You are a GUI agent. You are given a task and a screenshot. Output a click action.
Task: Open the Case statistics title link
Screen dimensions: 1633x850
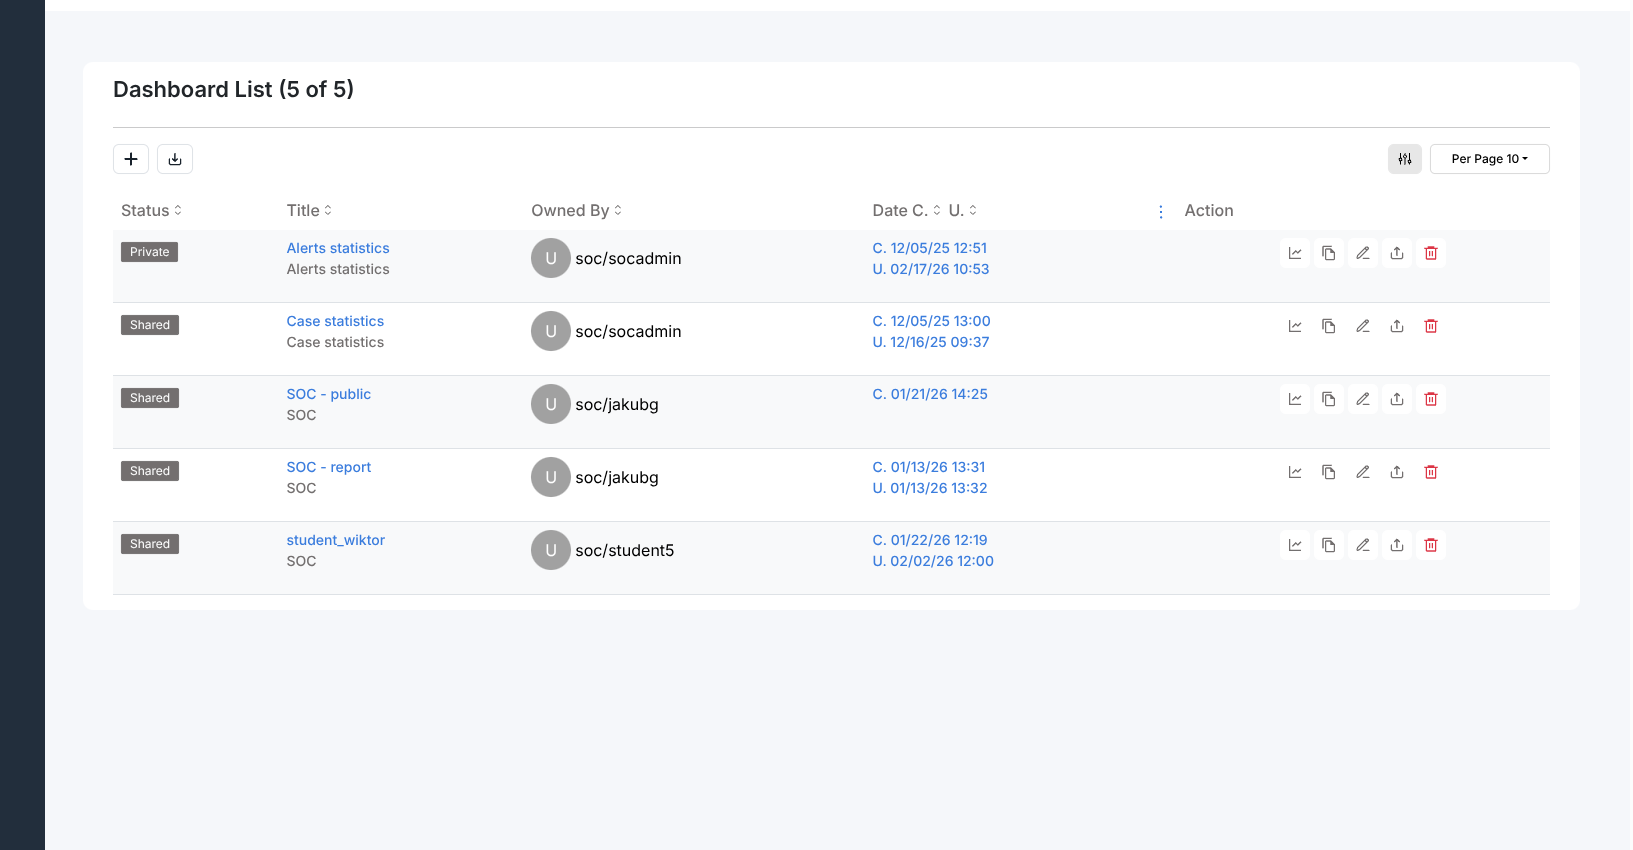[x=335, y=321]
